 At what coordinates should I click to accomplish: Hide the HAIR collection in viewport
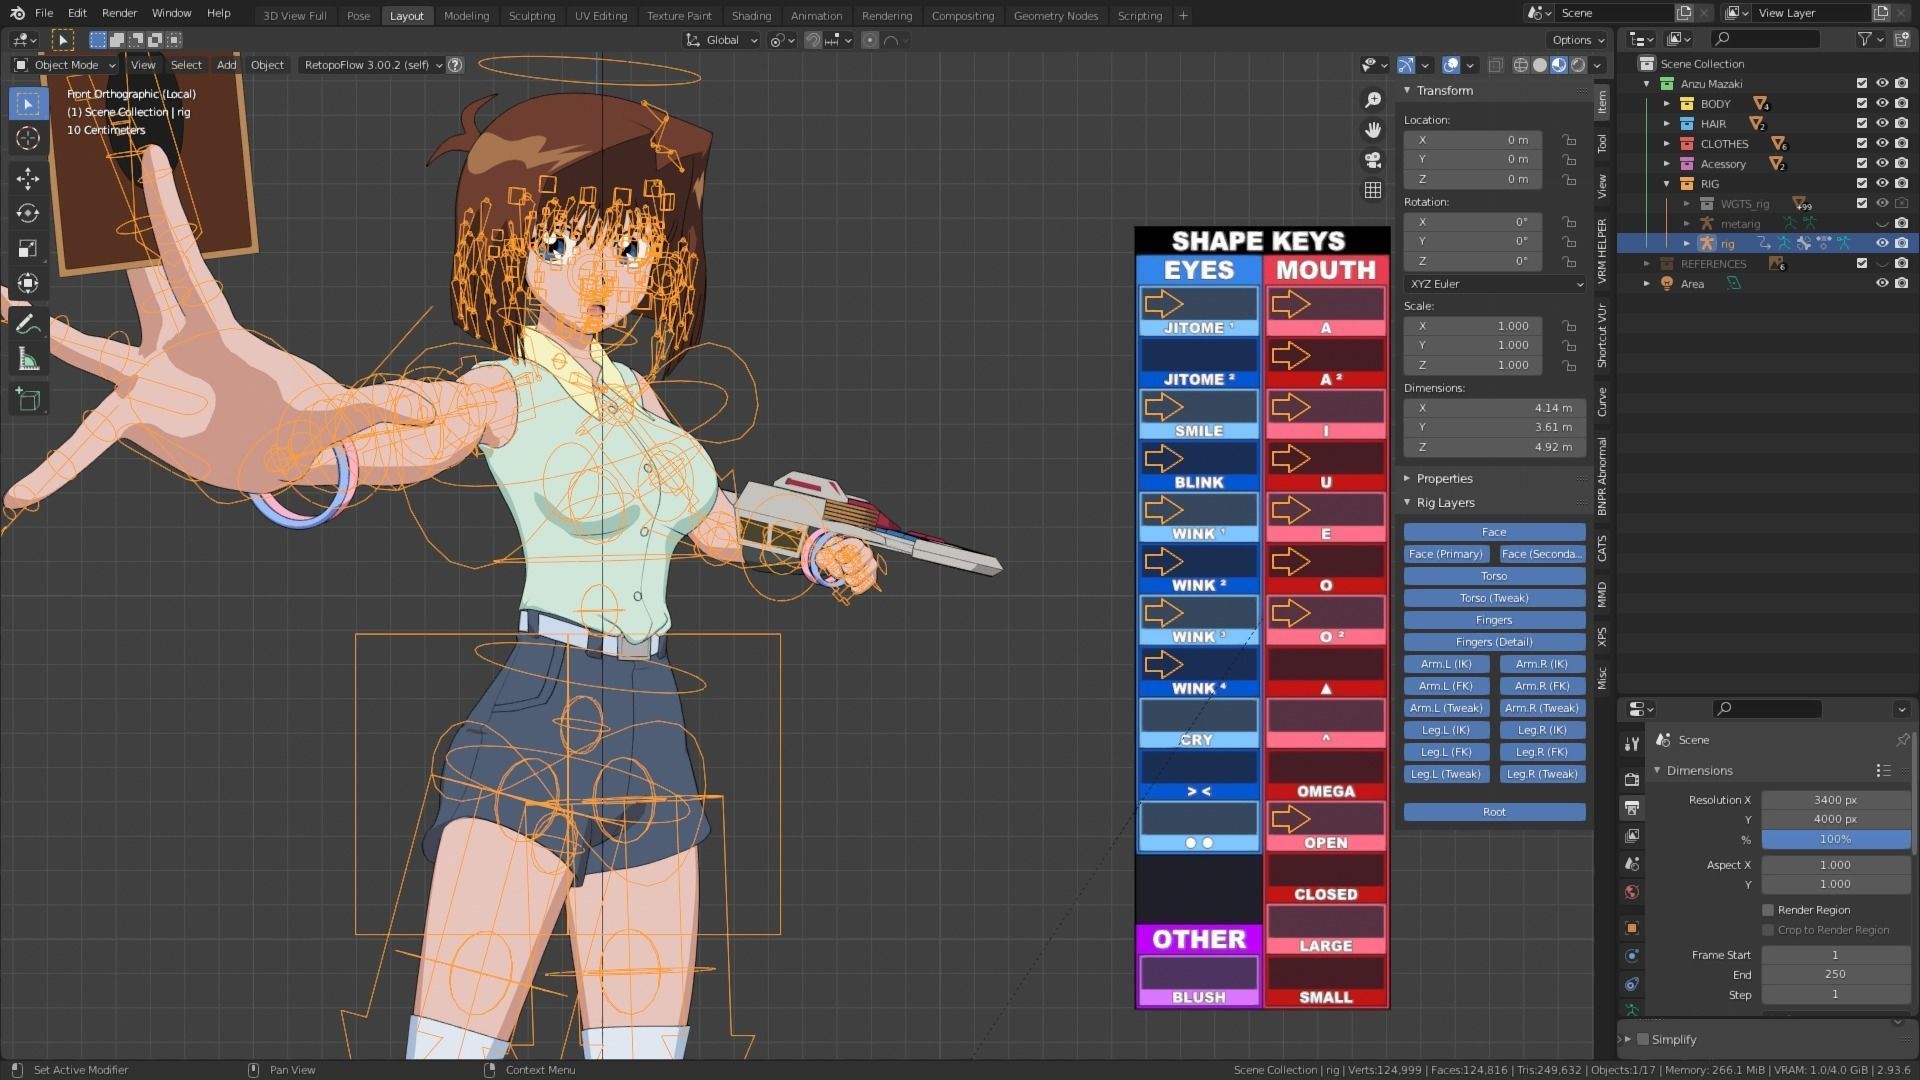1882,124
